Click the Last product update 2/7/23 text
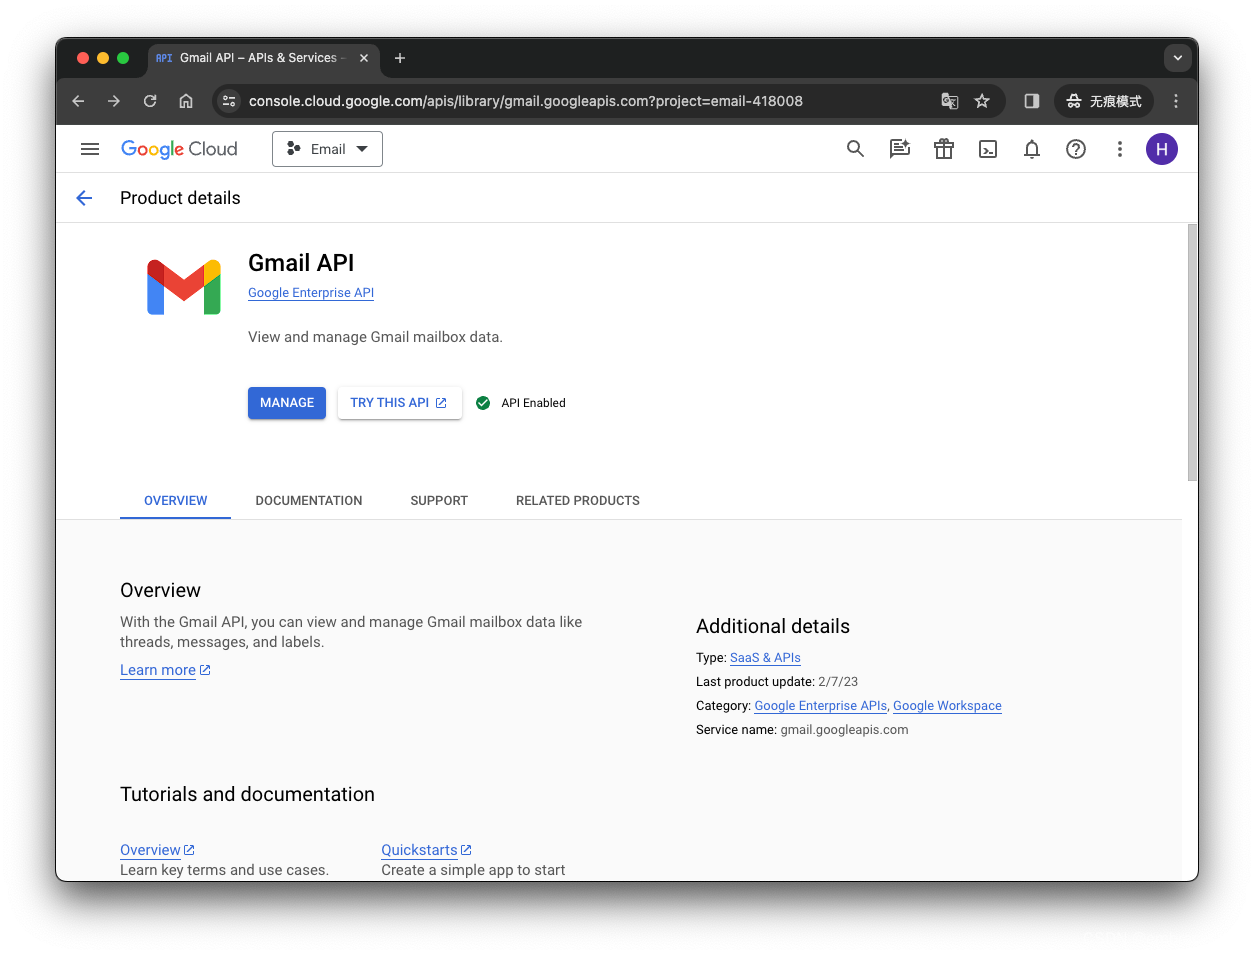 tap(777, 682)
